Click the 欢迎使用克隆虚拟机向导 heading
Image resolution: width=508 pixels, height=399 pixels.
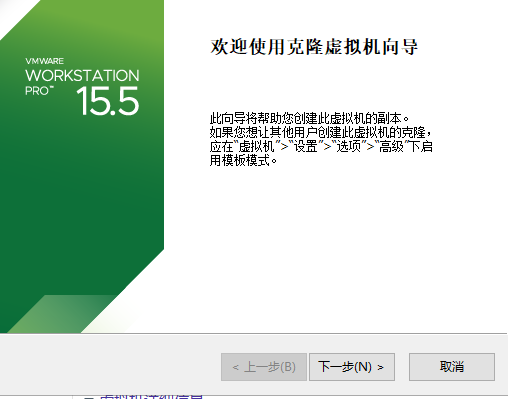[x=314, y=47]
